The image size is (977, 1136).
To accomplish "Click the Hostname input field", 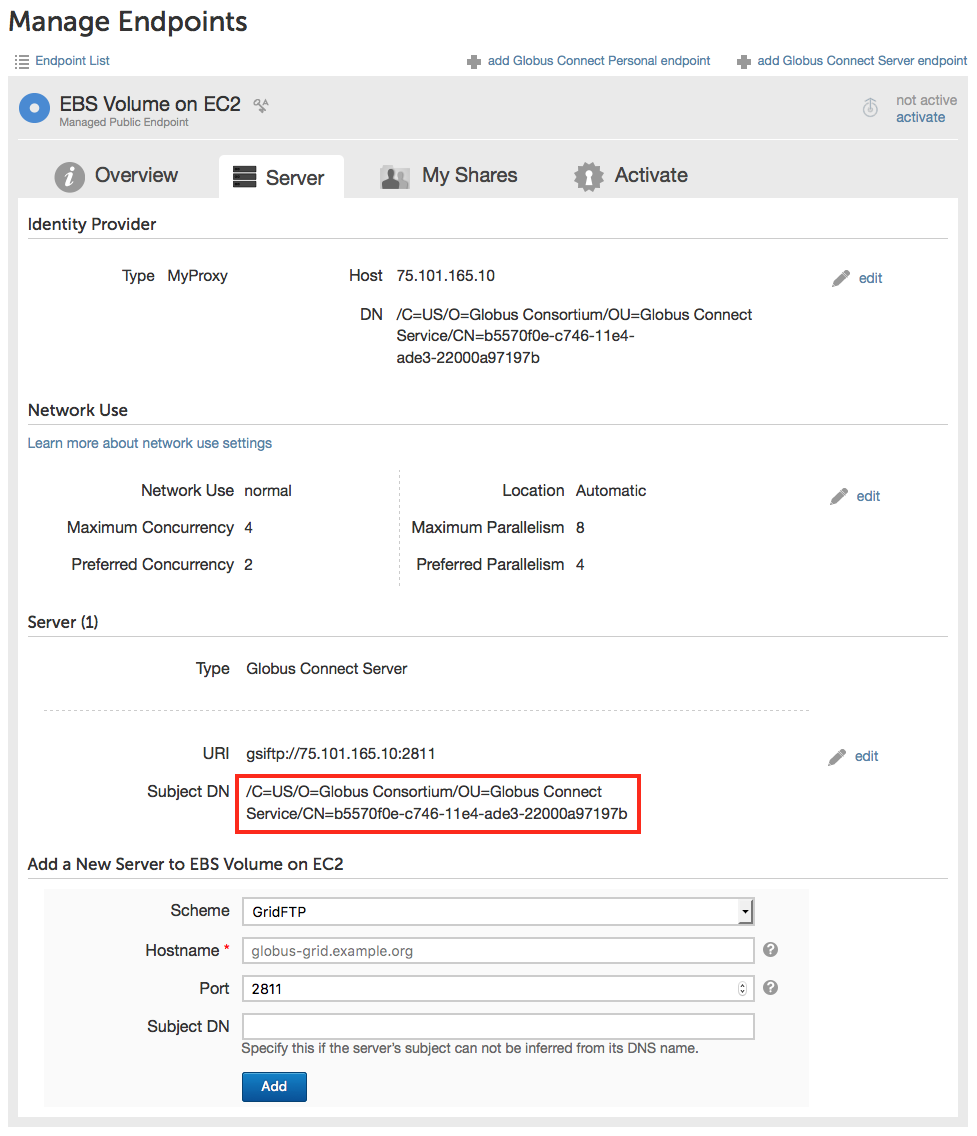I will coord(498,951).
